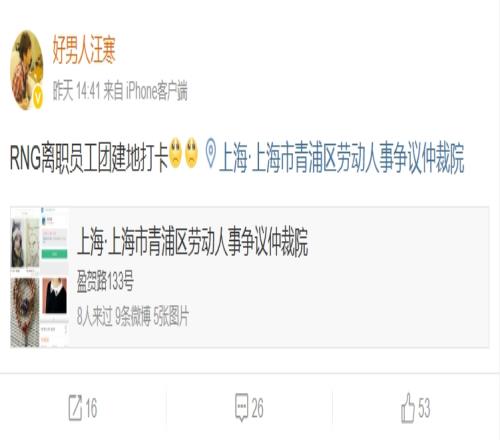Open the bottom-left photo in the card thumbnail
Screen dimensions: 500x440
25,313
